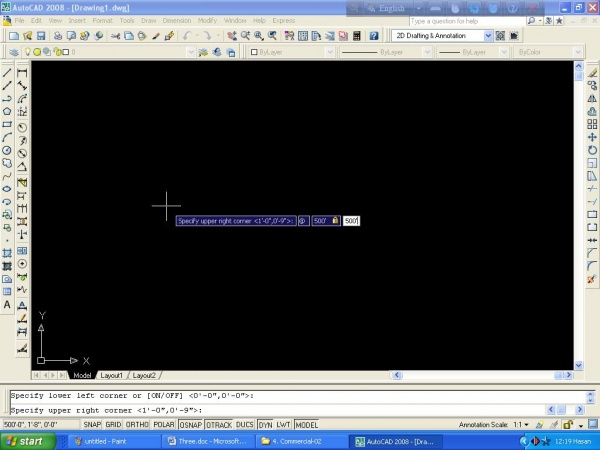
Task: Toggle ORTHO mode in status bar
Action: pyautogui.click(x=137, y=425)
